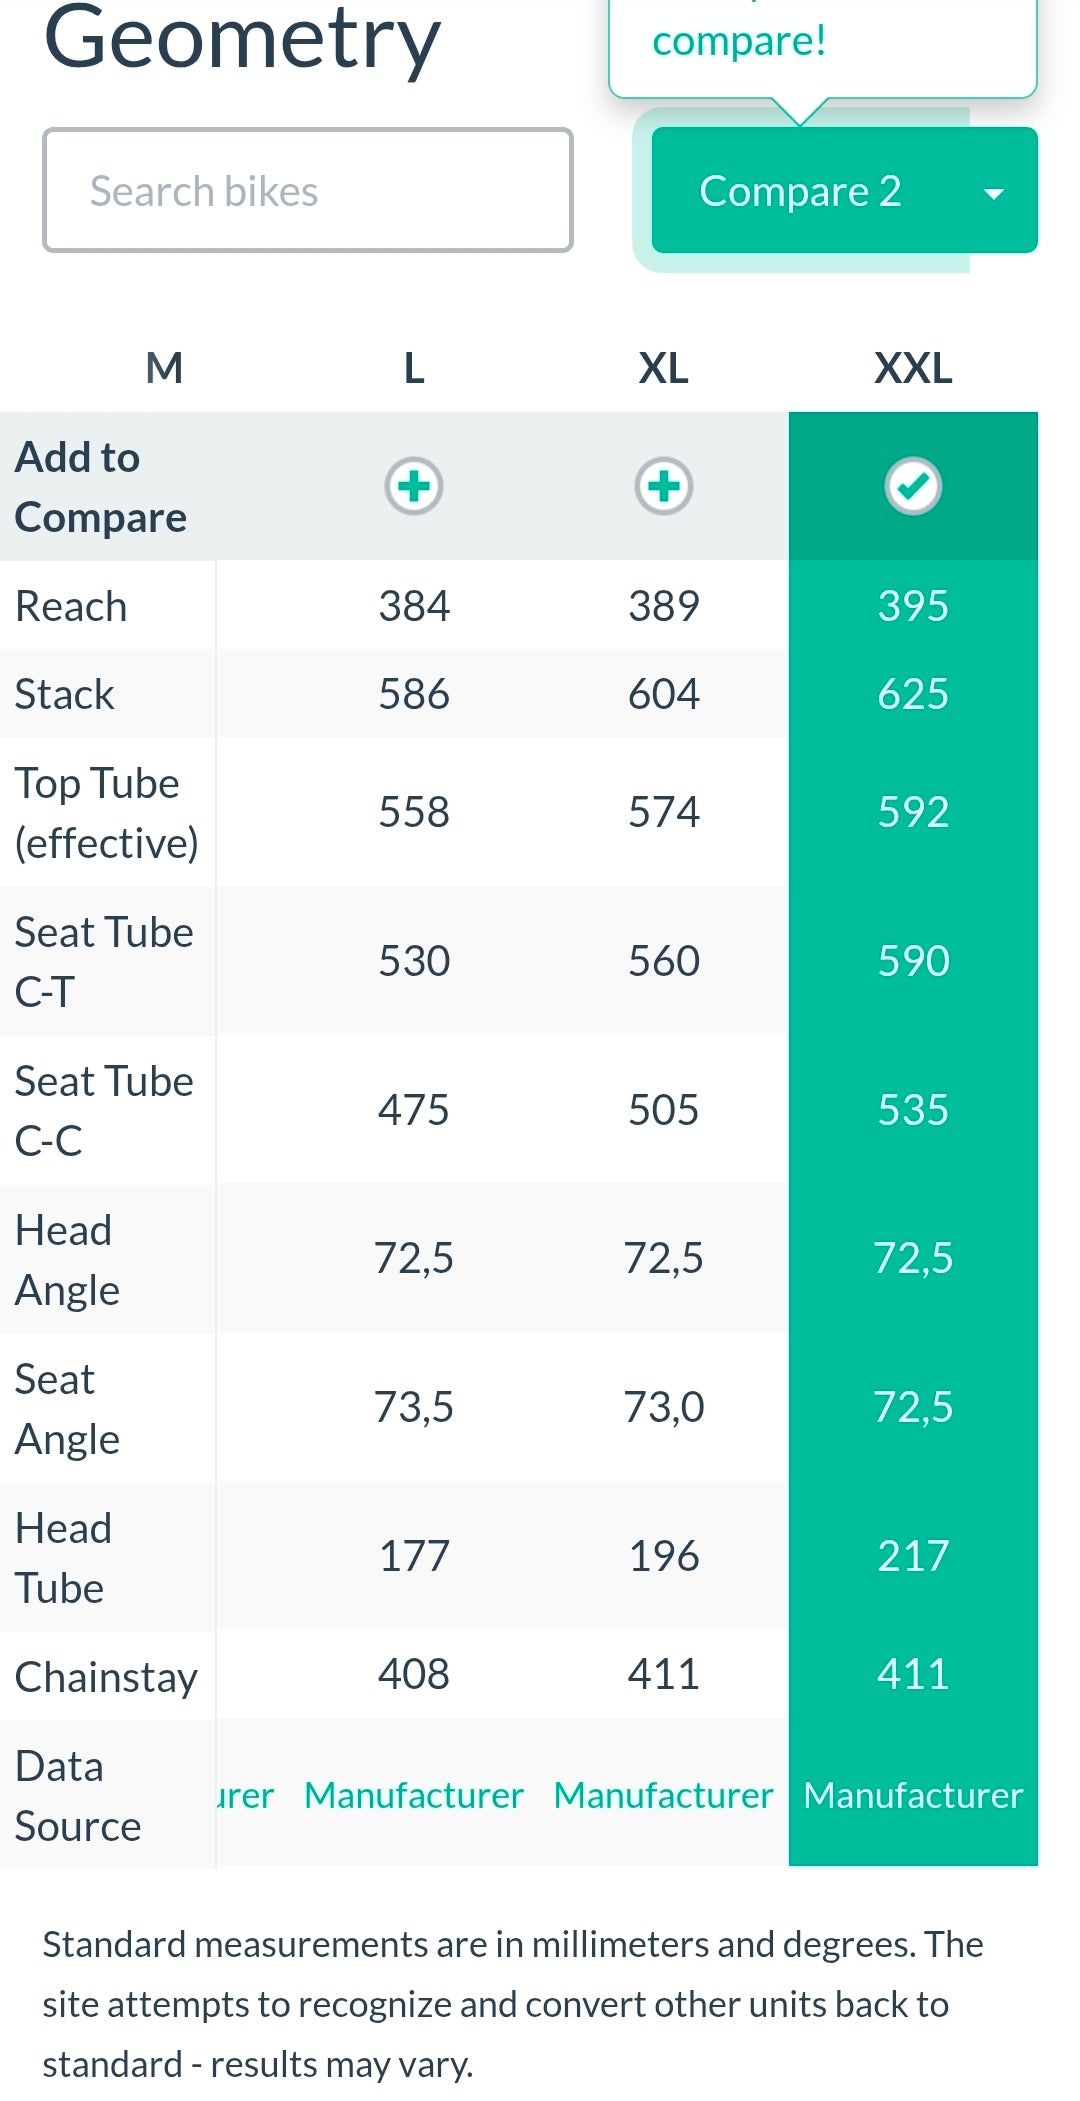Uncheck XXL from comparison
This screenshot has height=2101, width=1080.
pos(913,487)
